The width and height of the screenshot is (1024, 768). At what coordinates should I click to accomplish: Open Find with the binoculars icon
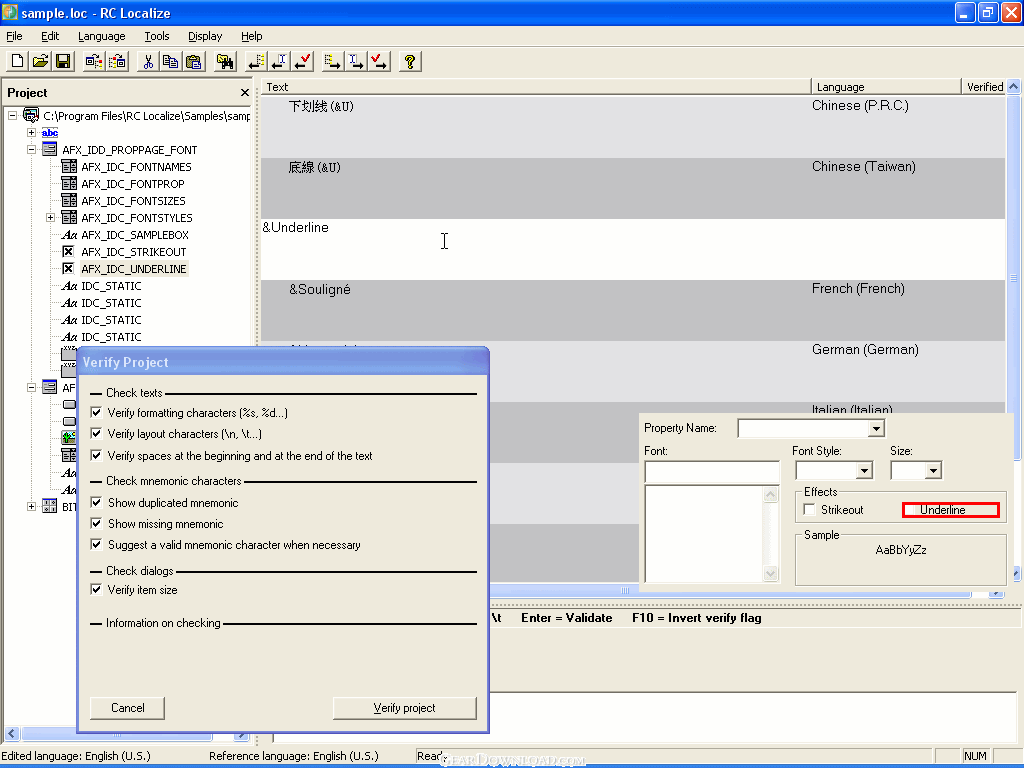225,61
